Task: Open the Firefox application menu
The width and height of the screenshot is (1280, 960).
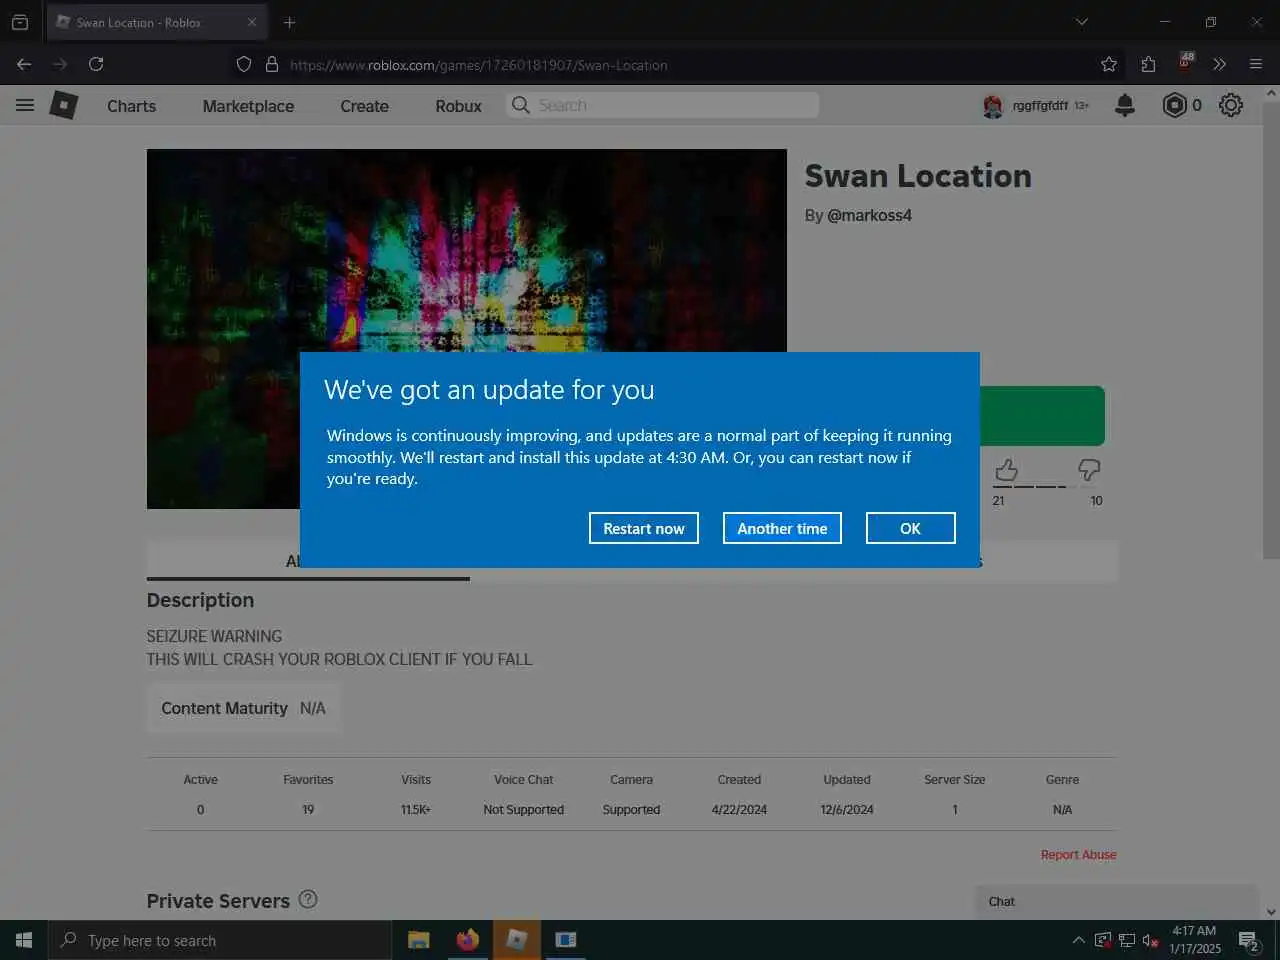Action: click(1256, 64)
